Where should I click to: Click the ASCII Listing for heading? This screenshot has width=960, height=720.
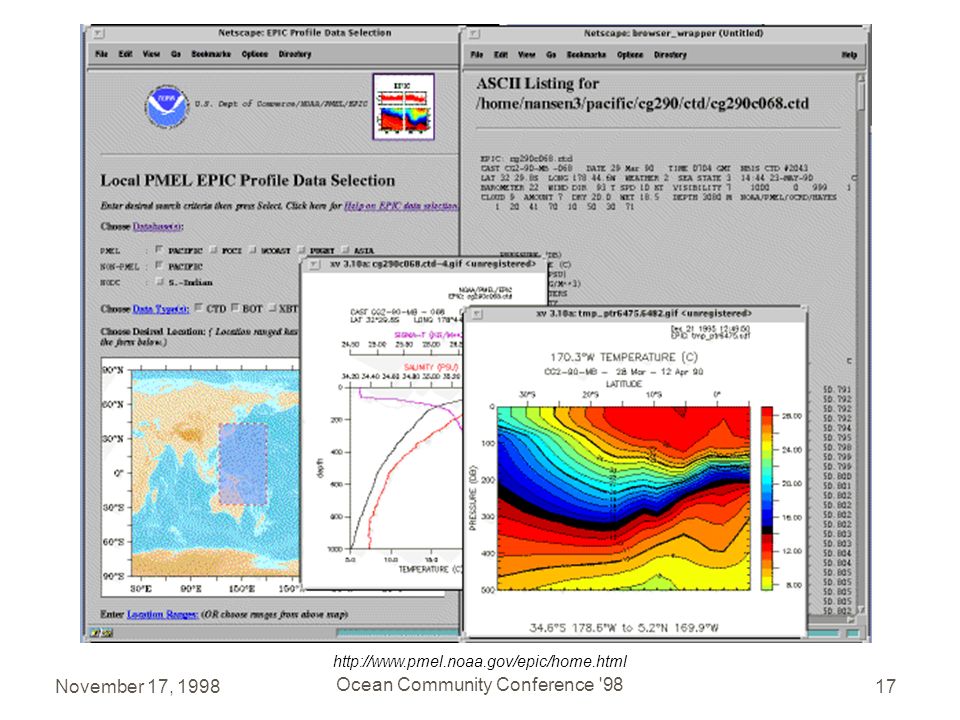coord(538,83)
